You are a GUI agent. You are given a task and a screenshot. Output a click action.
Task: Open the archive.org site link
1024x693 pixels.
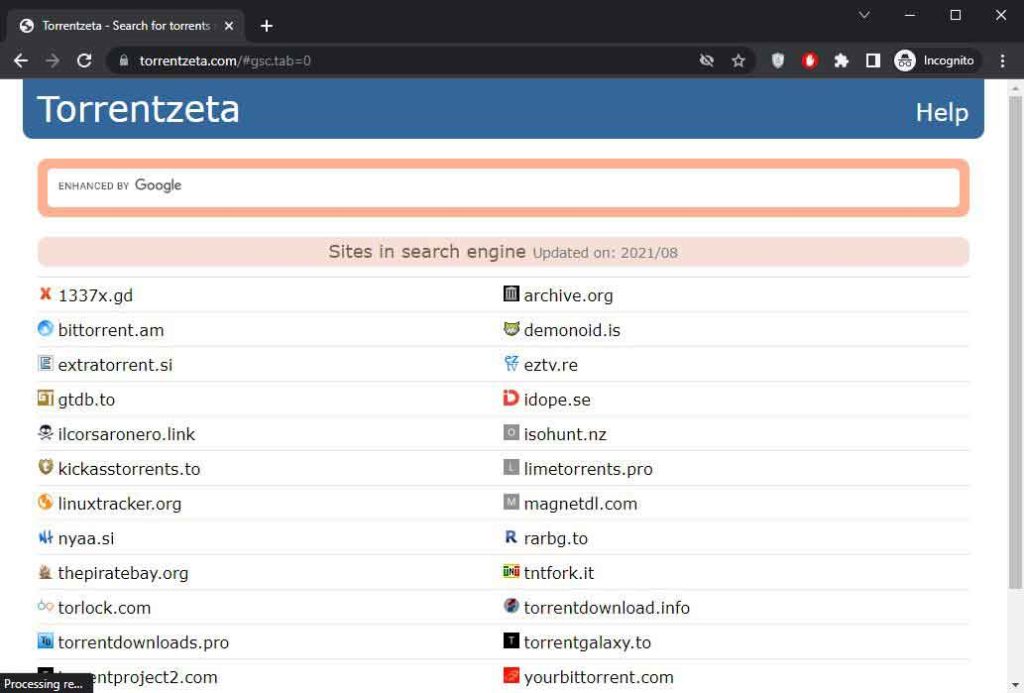coord(568,295)
